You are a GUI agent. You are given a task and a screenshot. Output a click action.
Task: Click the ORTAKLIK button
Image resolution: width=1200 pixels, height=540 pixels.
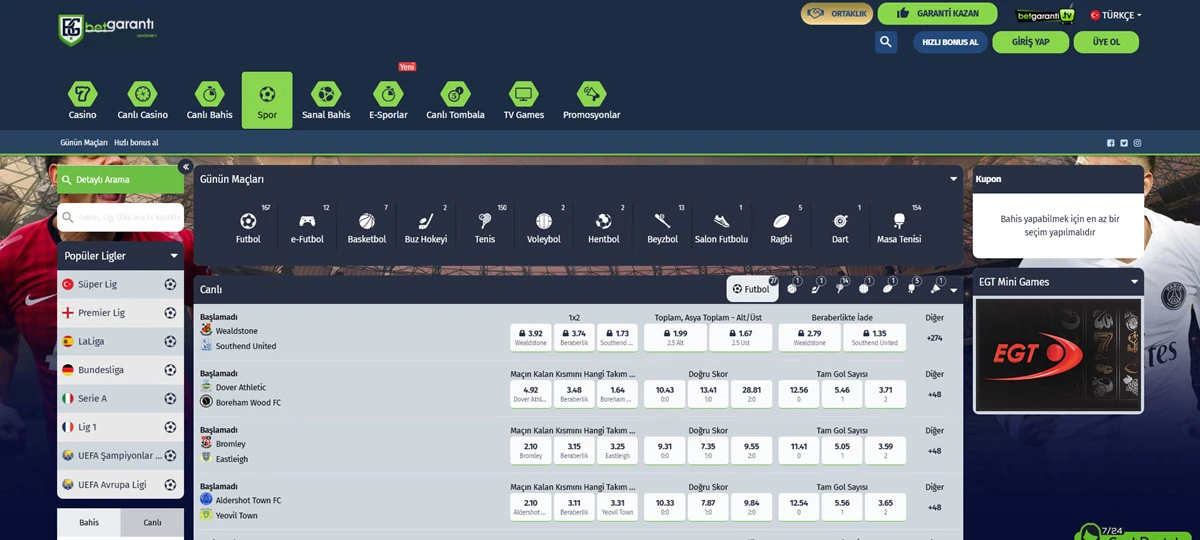pos(836,14)
